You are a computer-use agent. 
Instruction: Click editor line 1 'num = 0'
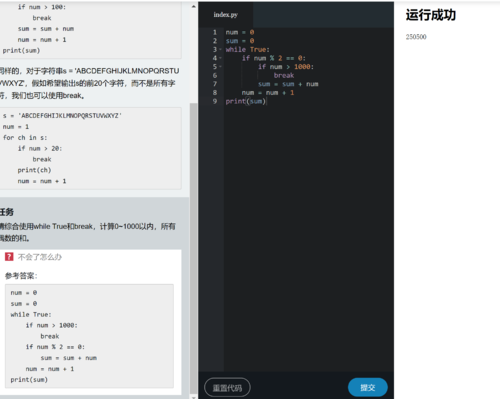pos(240,32)
